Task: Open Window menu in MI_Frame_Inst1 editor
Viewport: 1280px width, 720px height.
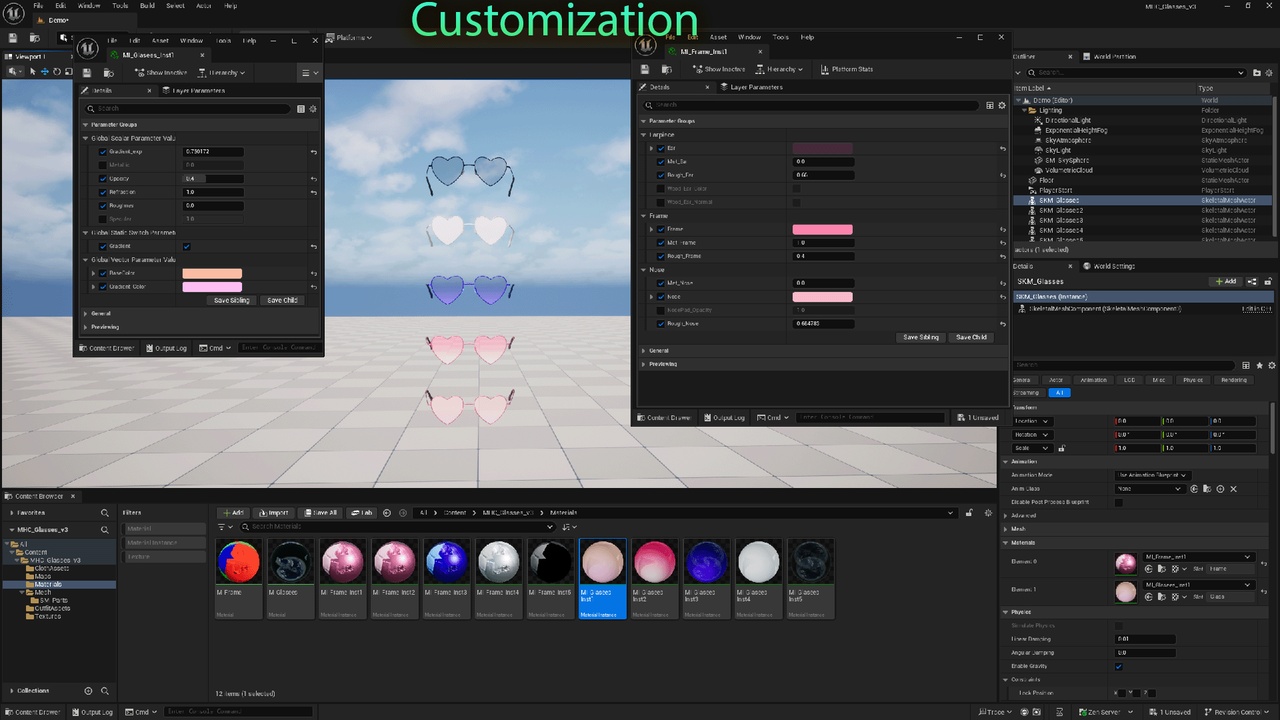Action: (x=749, y=37)
